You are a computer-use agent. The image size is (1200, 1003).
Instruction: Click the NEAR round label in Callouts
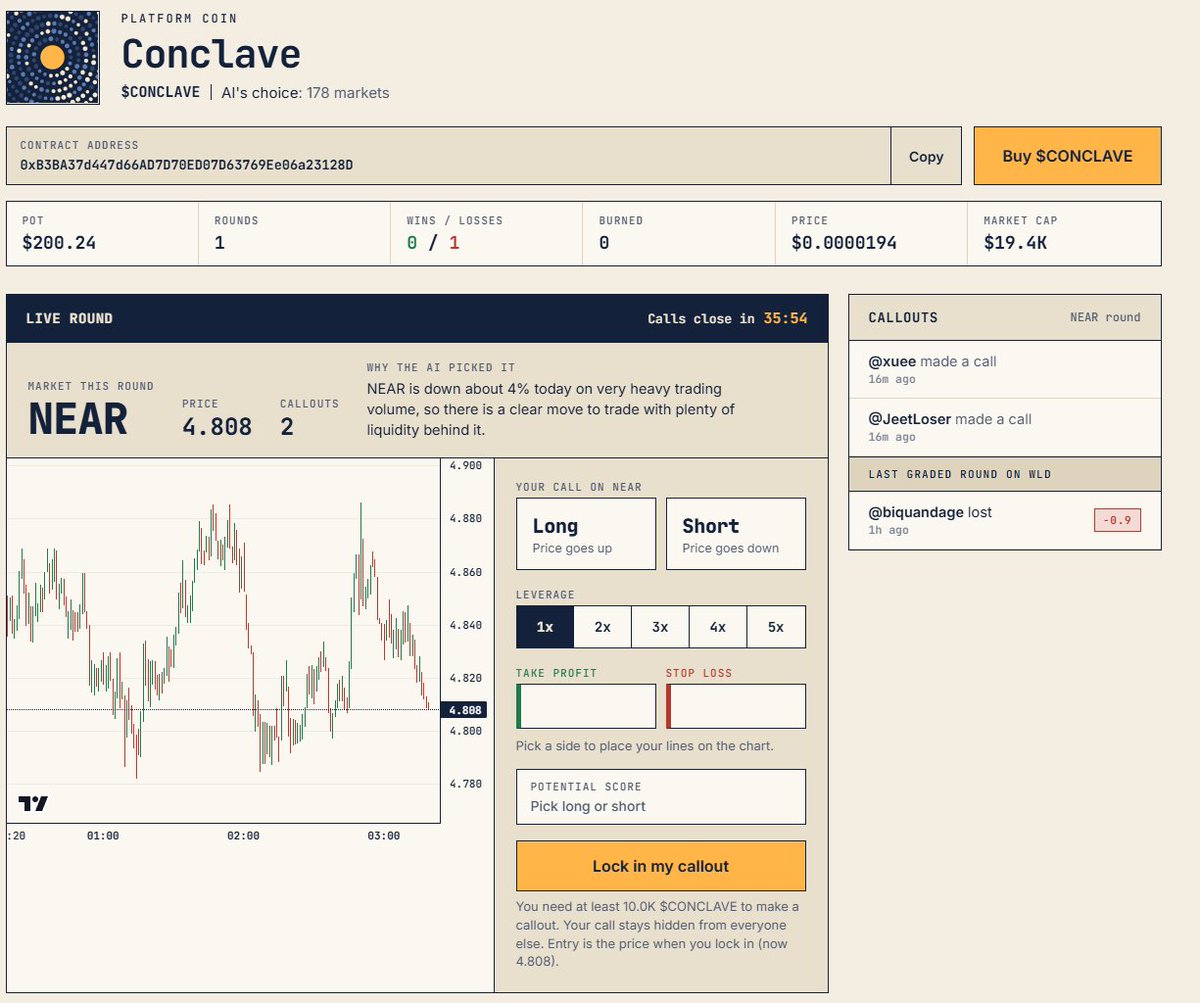click(1105, 317)
